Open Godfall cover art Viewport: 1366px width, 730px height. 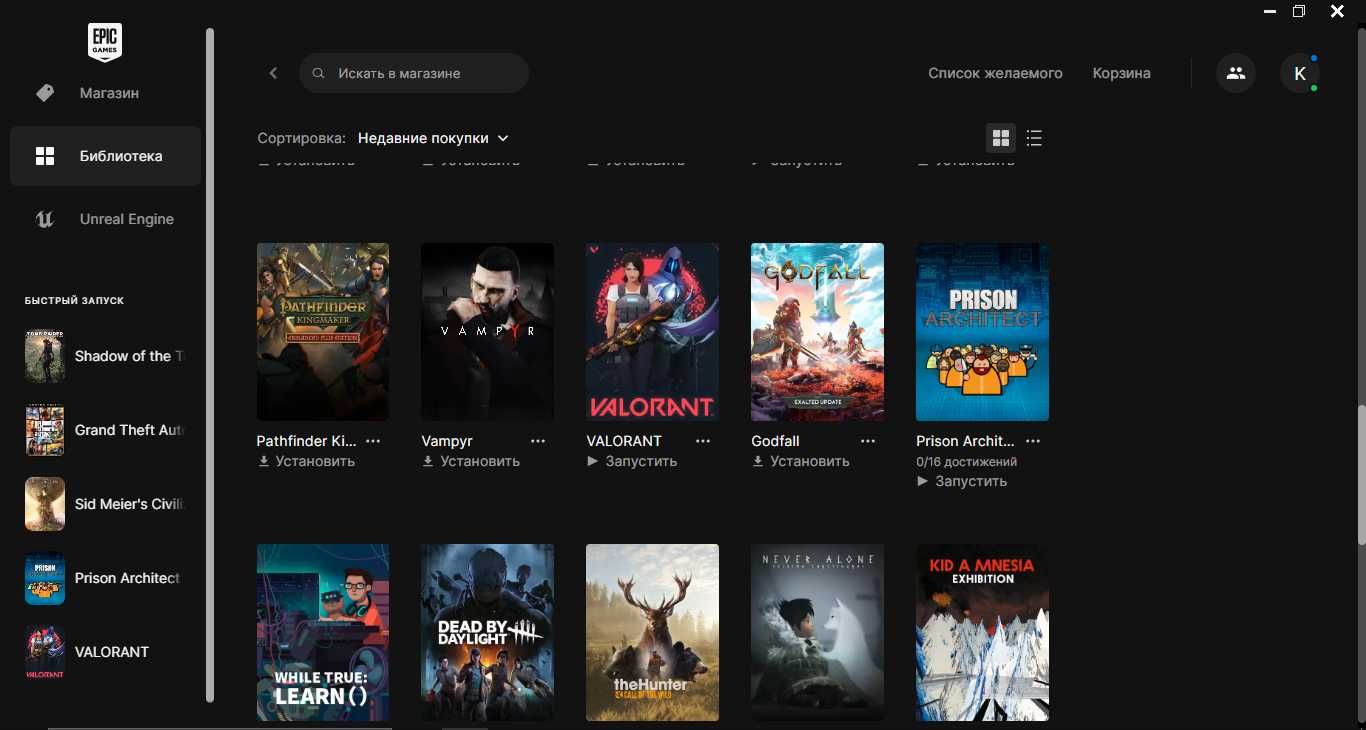pos(817,332)
